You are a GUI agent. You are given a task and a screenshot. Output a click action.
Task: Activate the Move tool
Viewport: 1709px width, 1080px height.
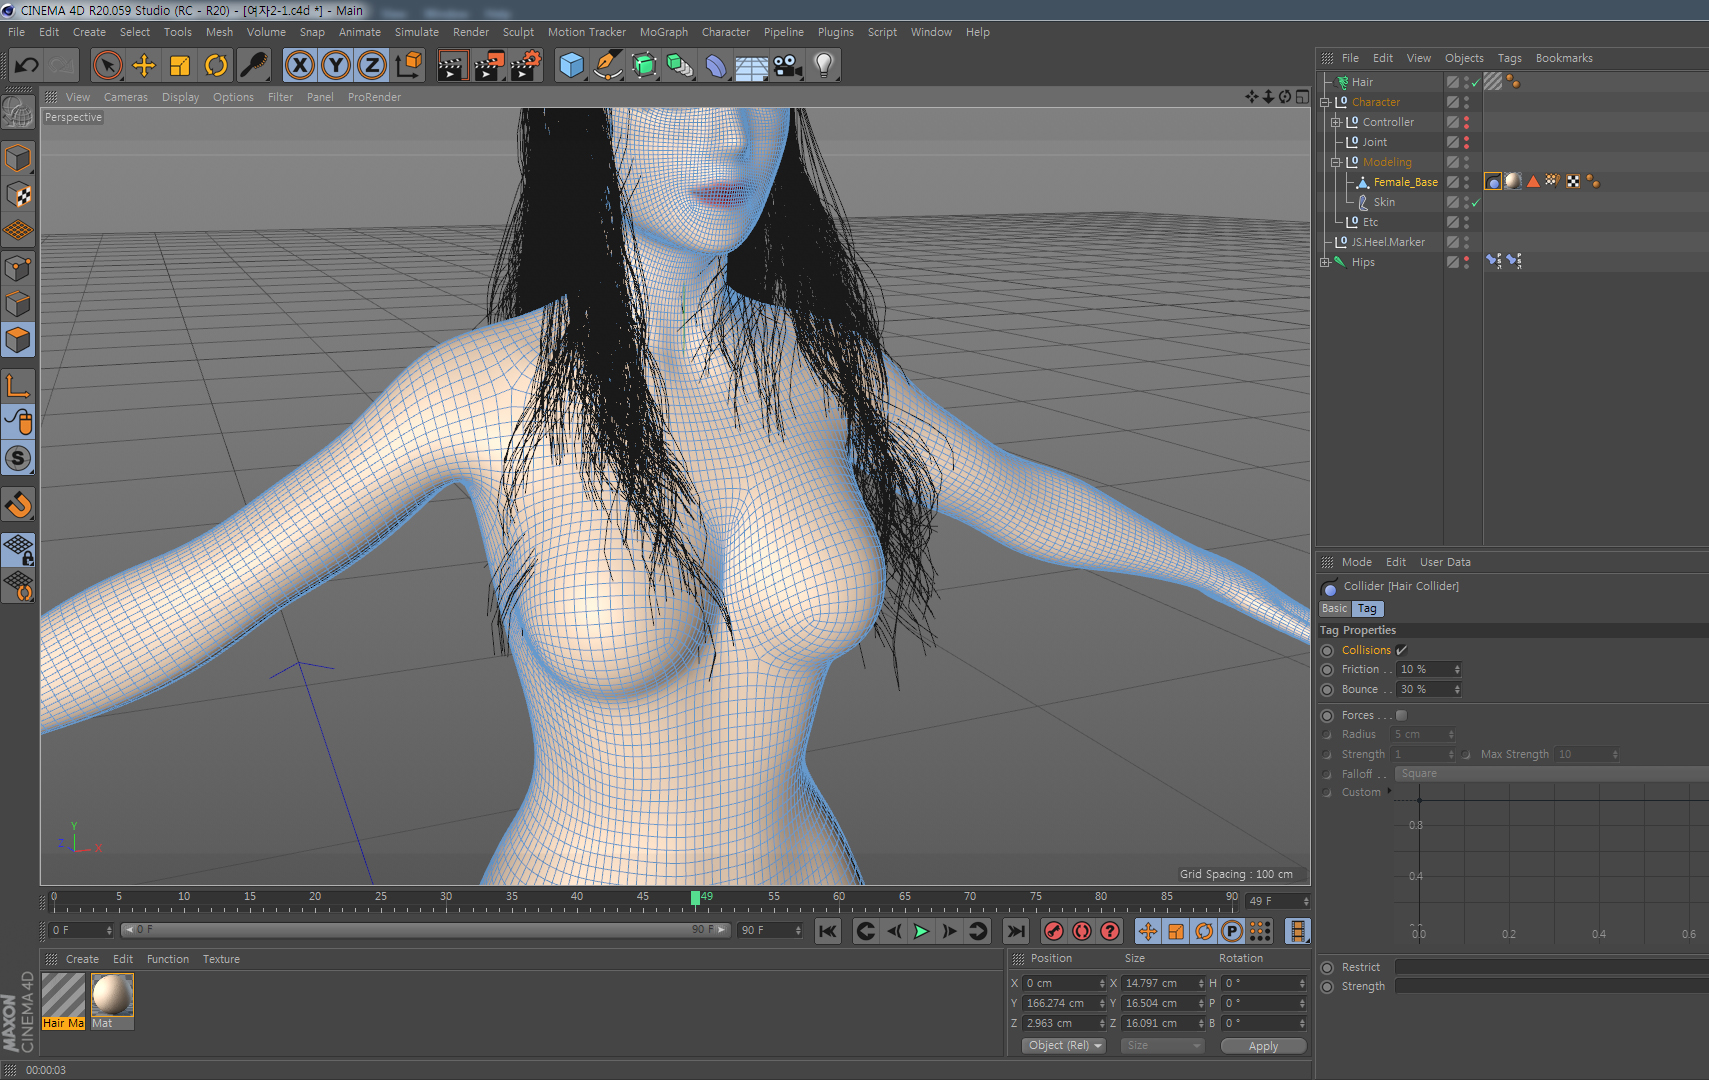[144, 66]
